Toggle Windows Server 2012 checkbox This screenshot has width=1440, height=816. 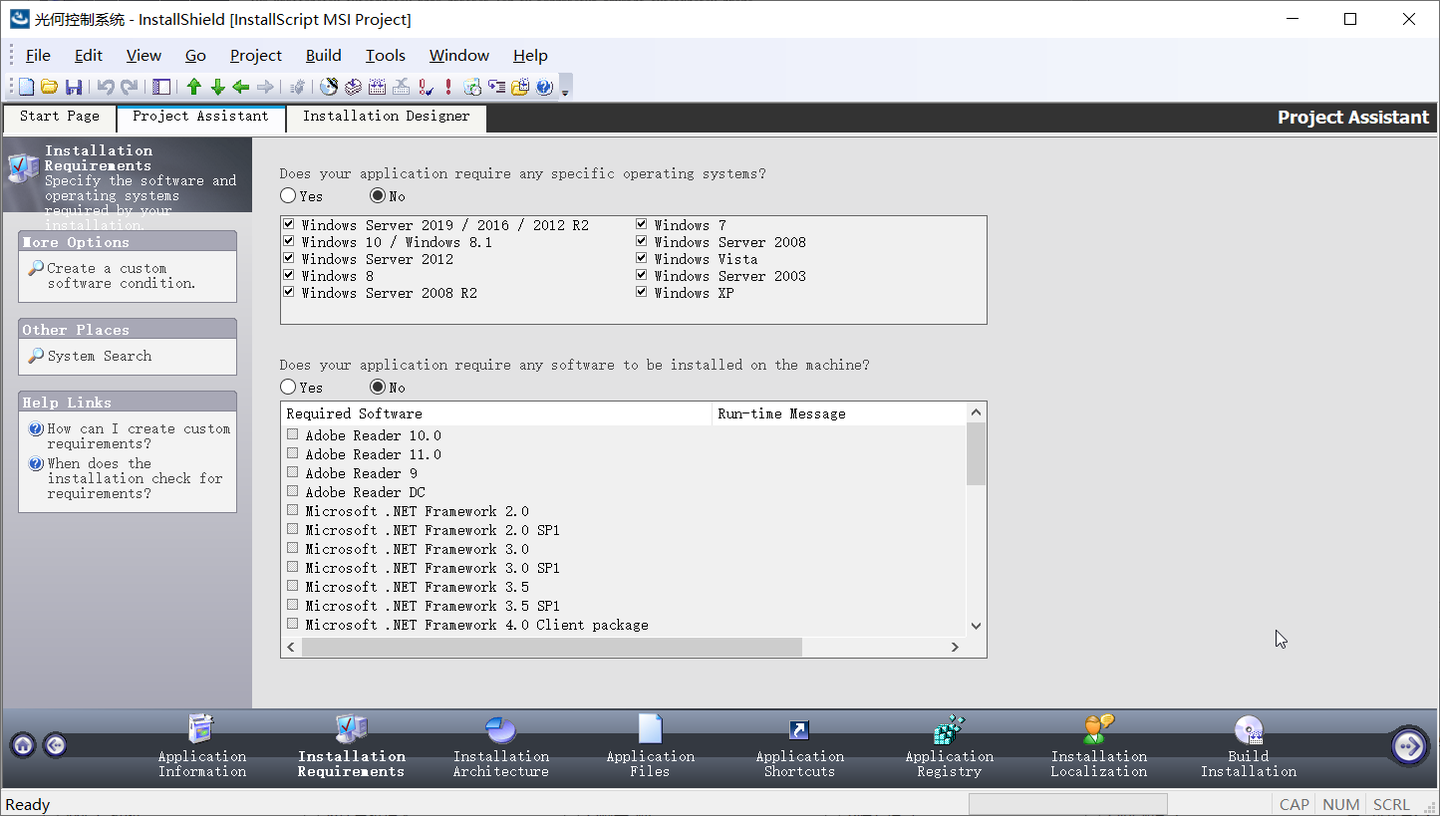(x=289, y=259)
